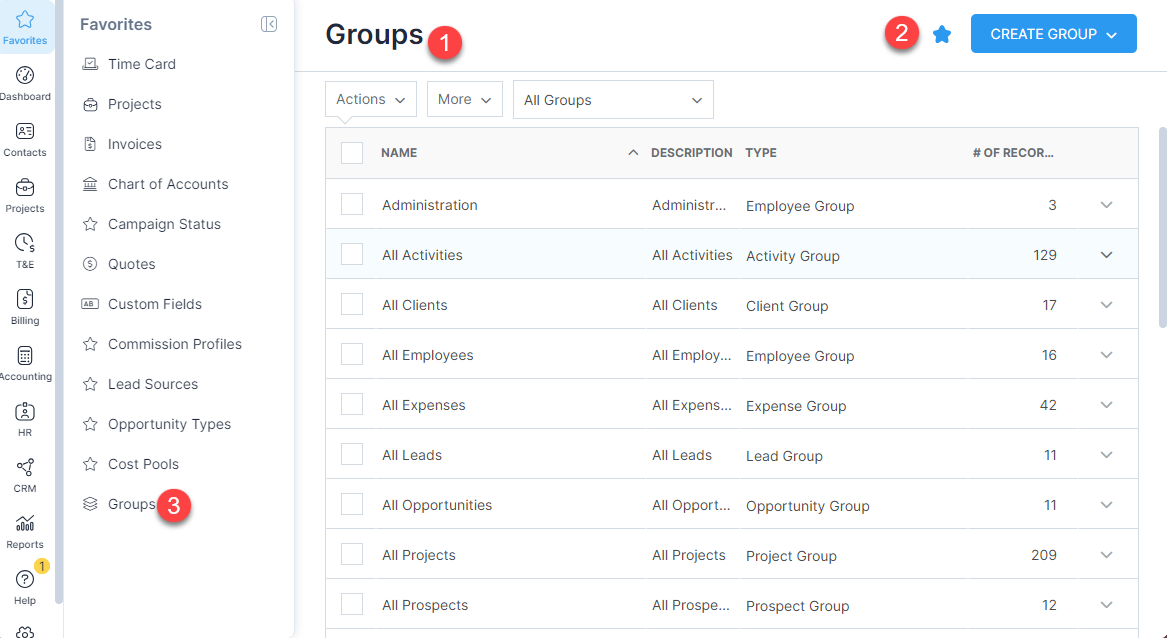Viewport: 1167px width, 638px height.
Task: Open the More dropdown
Action: [x=464, y=99]
